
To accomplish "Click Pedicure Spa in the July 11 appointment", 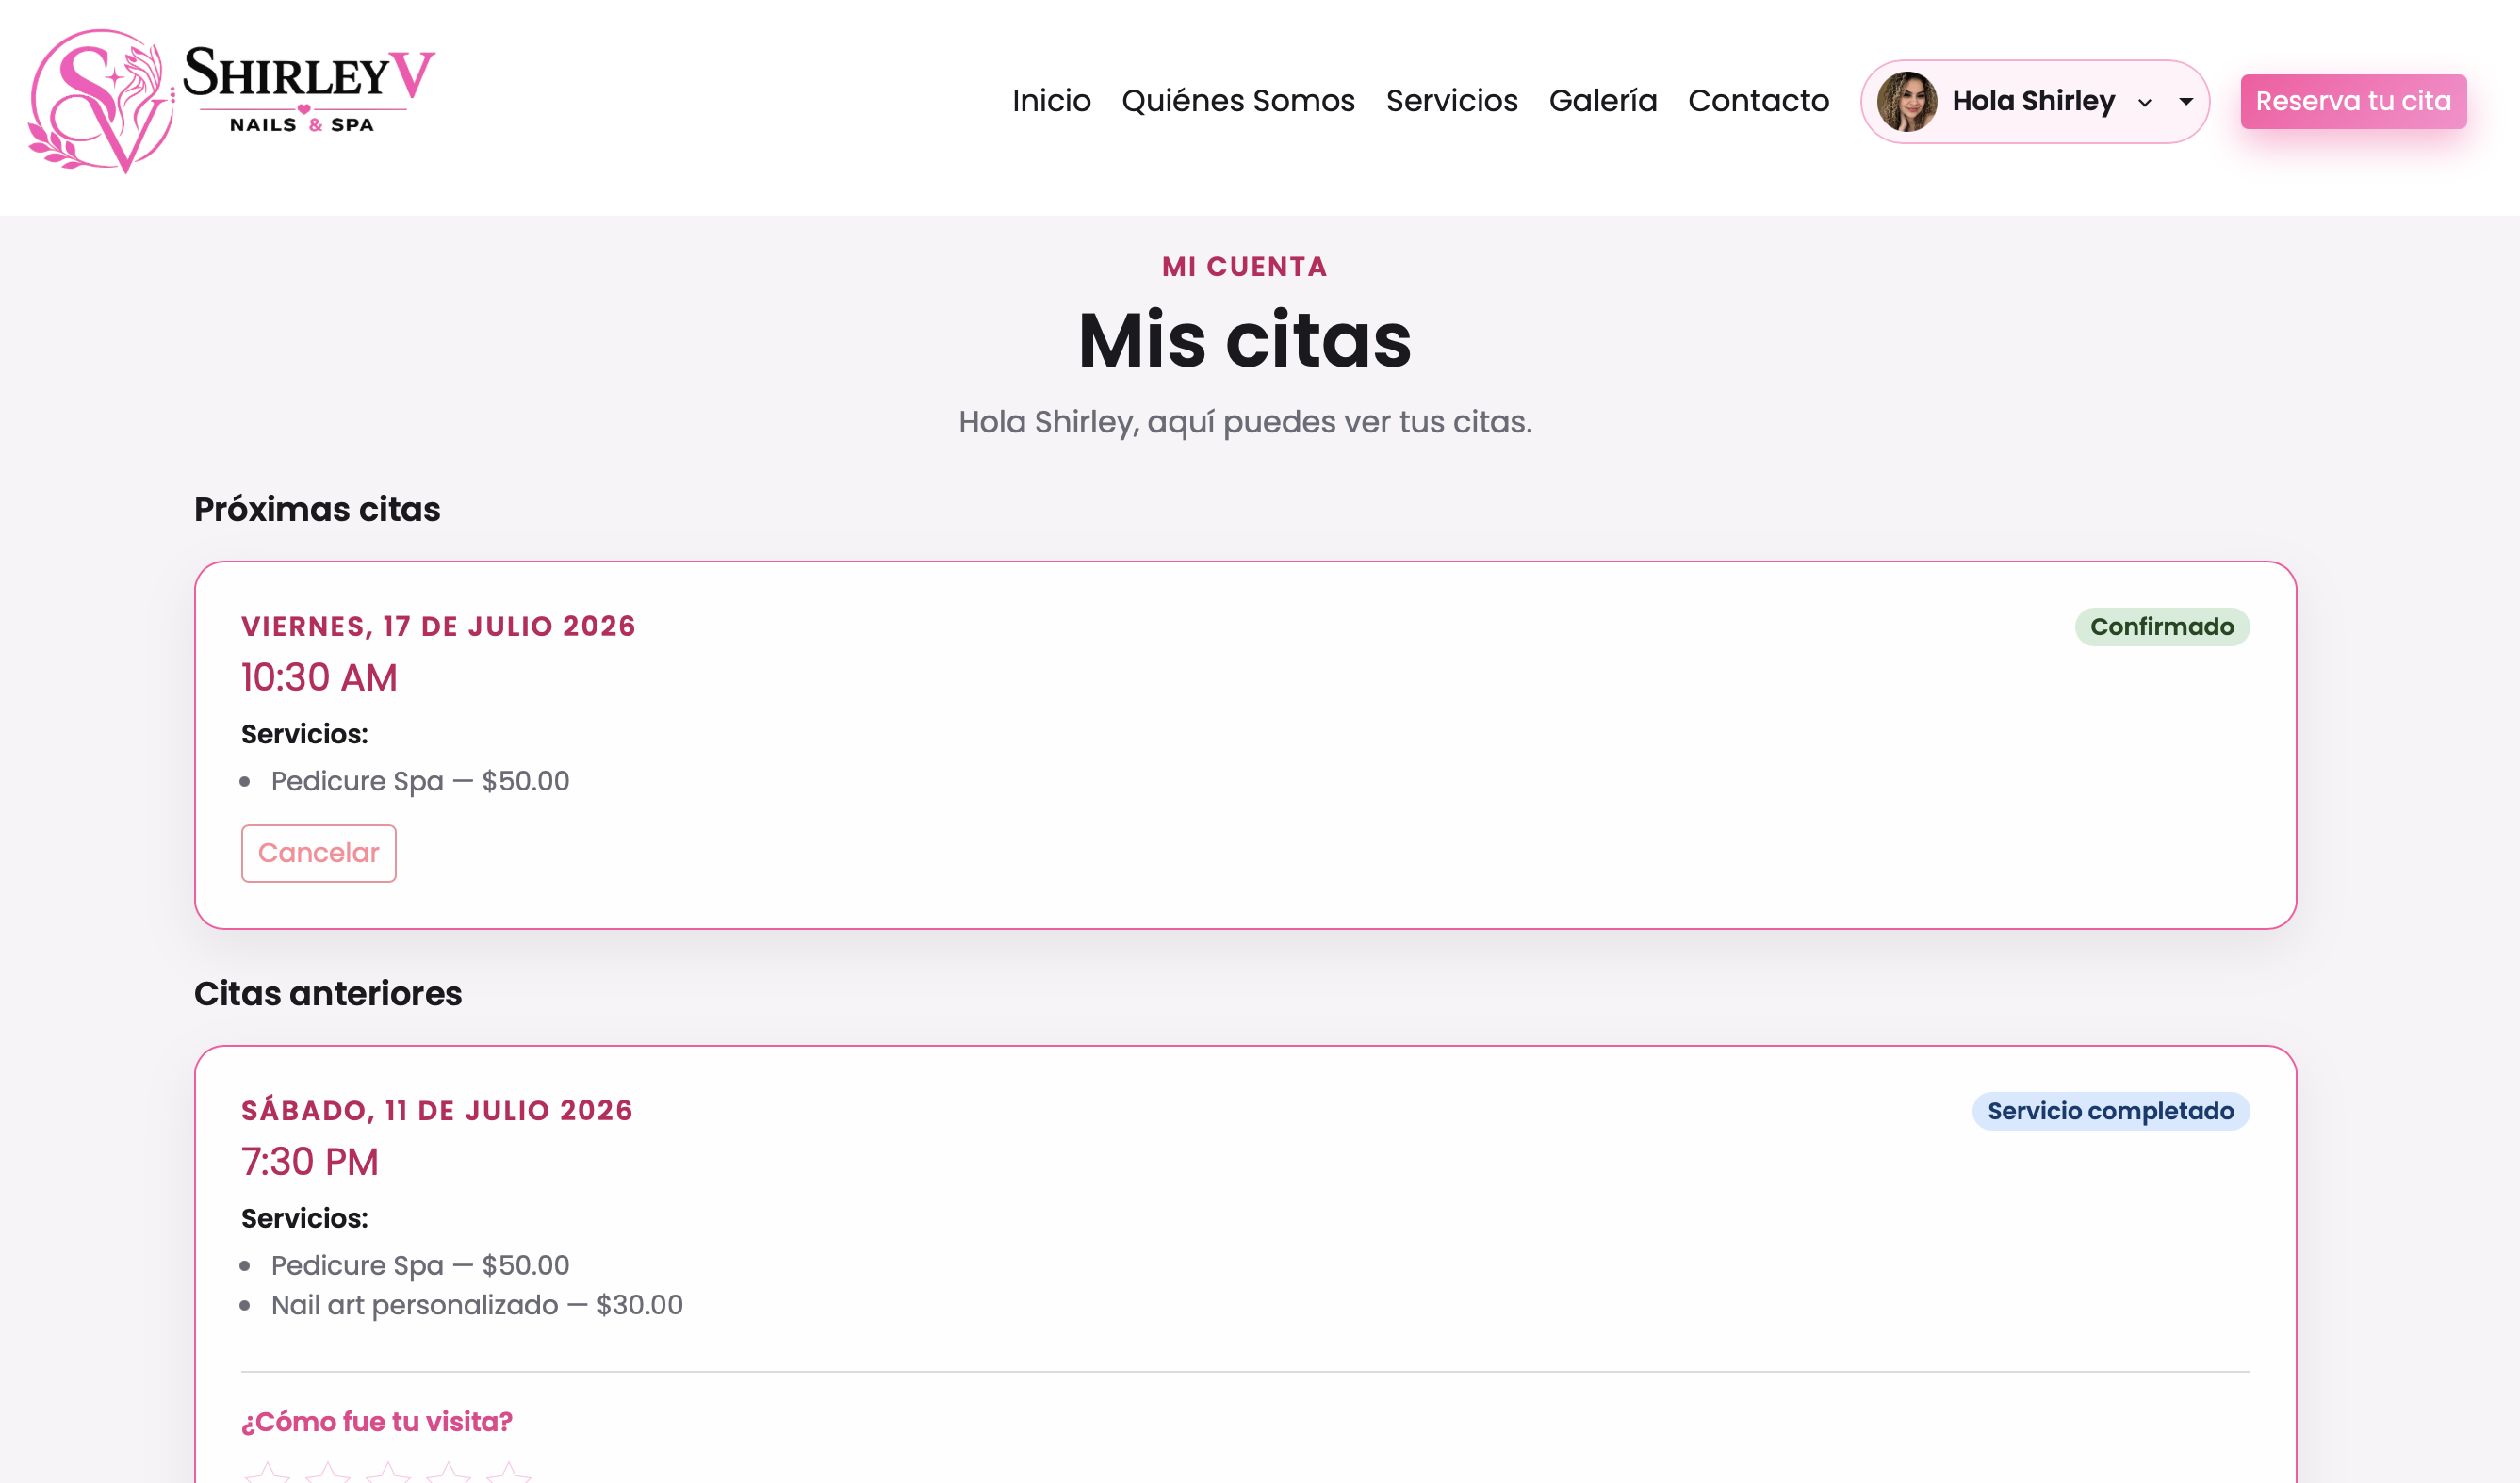I will (420, 1265).
